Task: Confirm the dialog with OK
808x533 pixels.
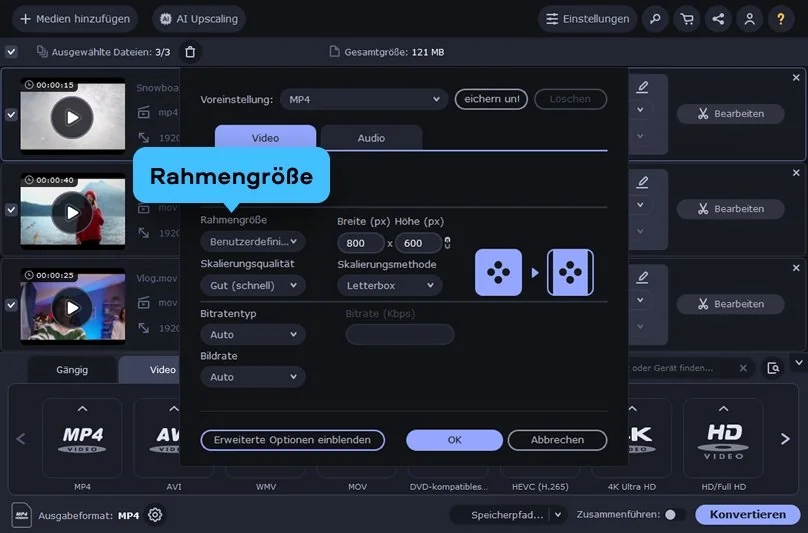Action: 454,440
